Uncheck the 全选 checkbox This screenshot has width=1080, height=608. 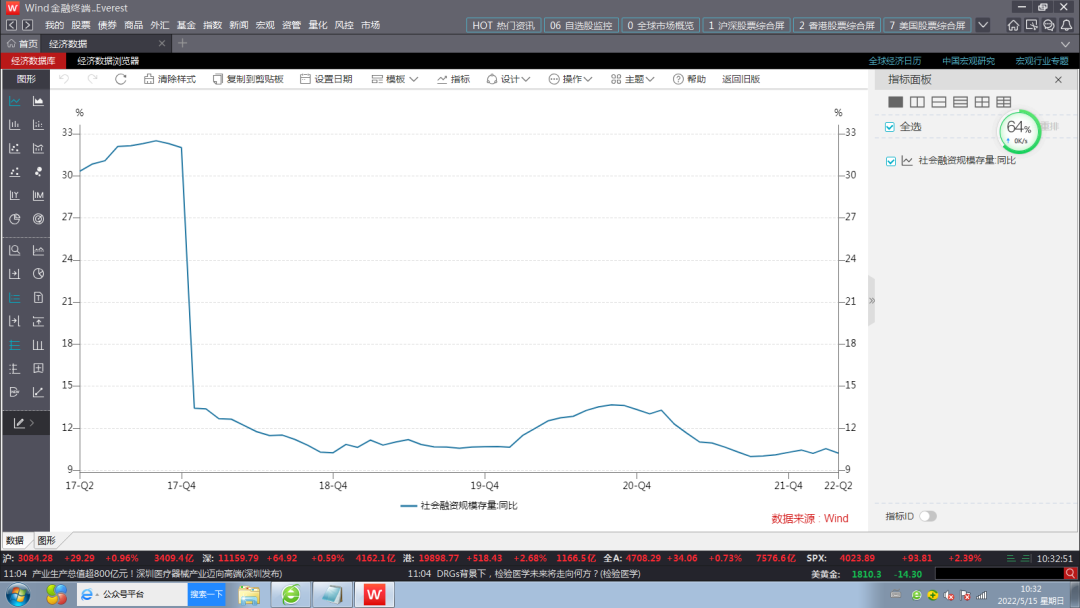click(x=890, y=127)
